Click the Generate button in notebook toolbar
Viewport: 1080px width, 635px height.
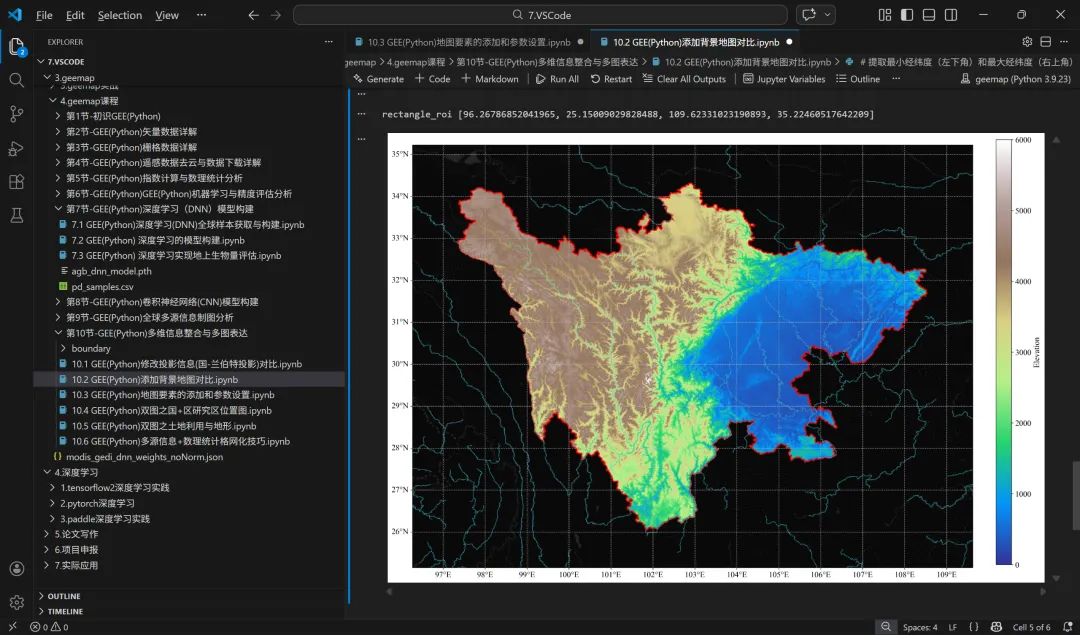pos(378,79)
